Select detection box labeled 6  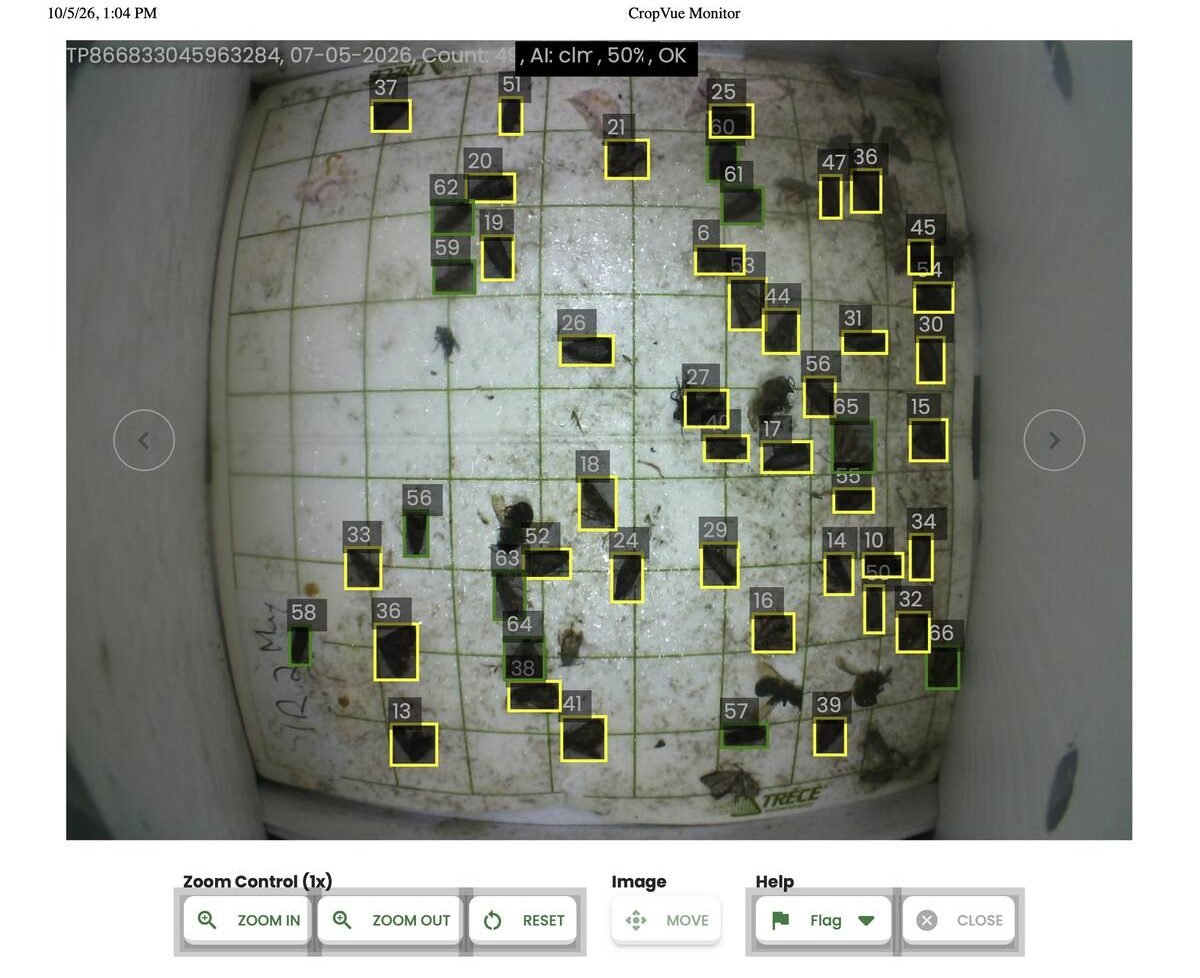click(x=720, y=260)
